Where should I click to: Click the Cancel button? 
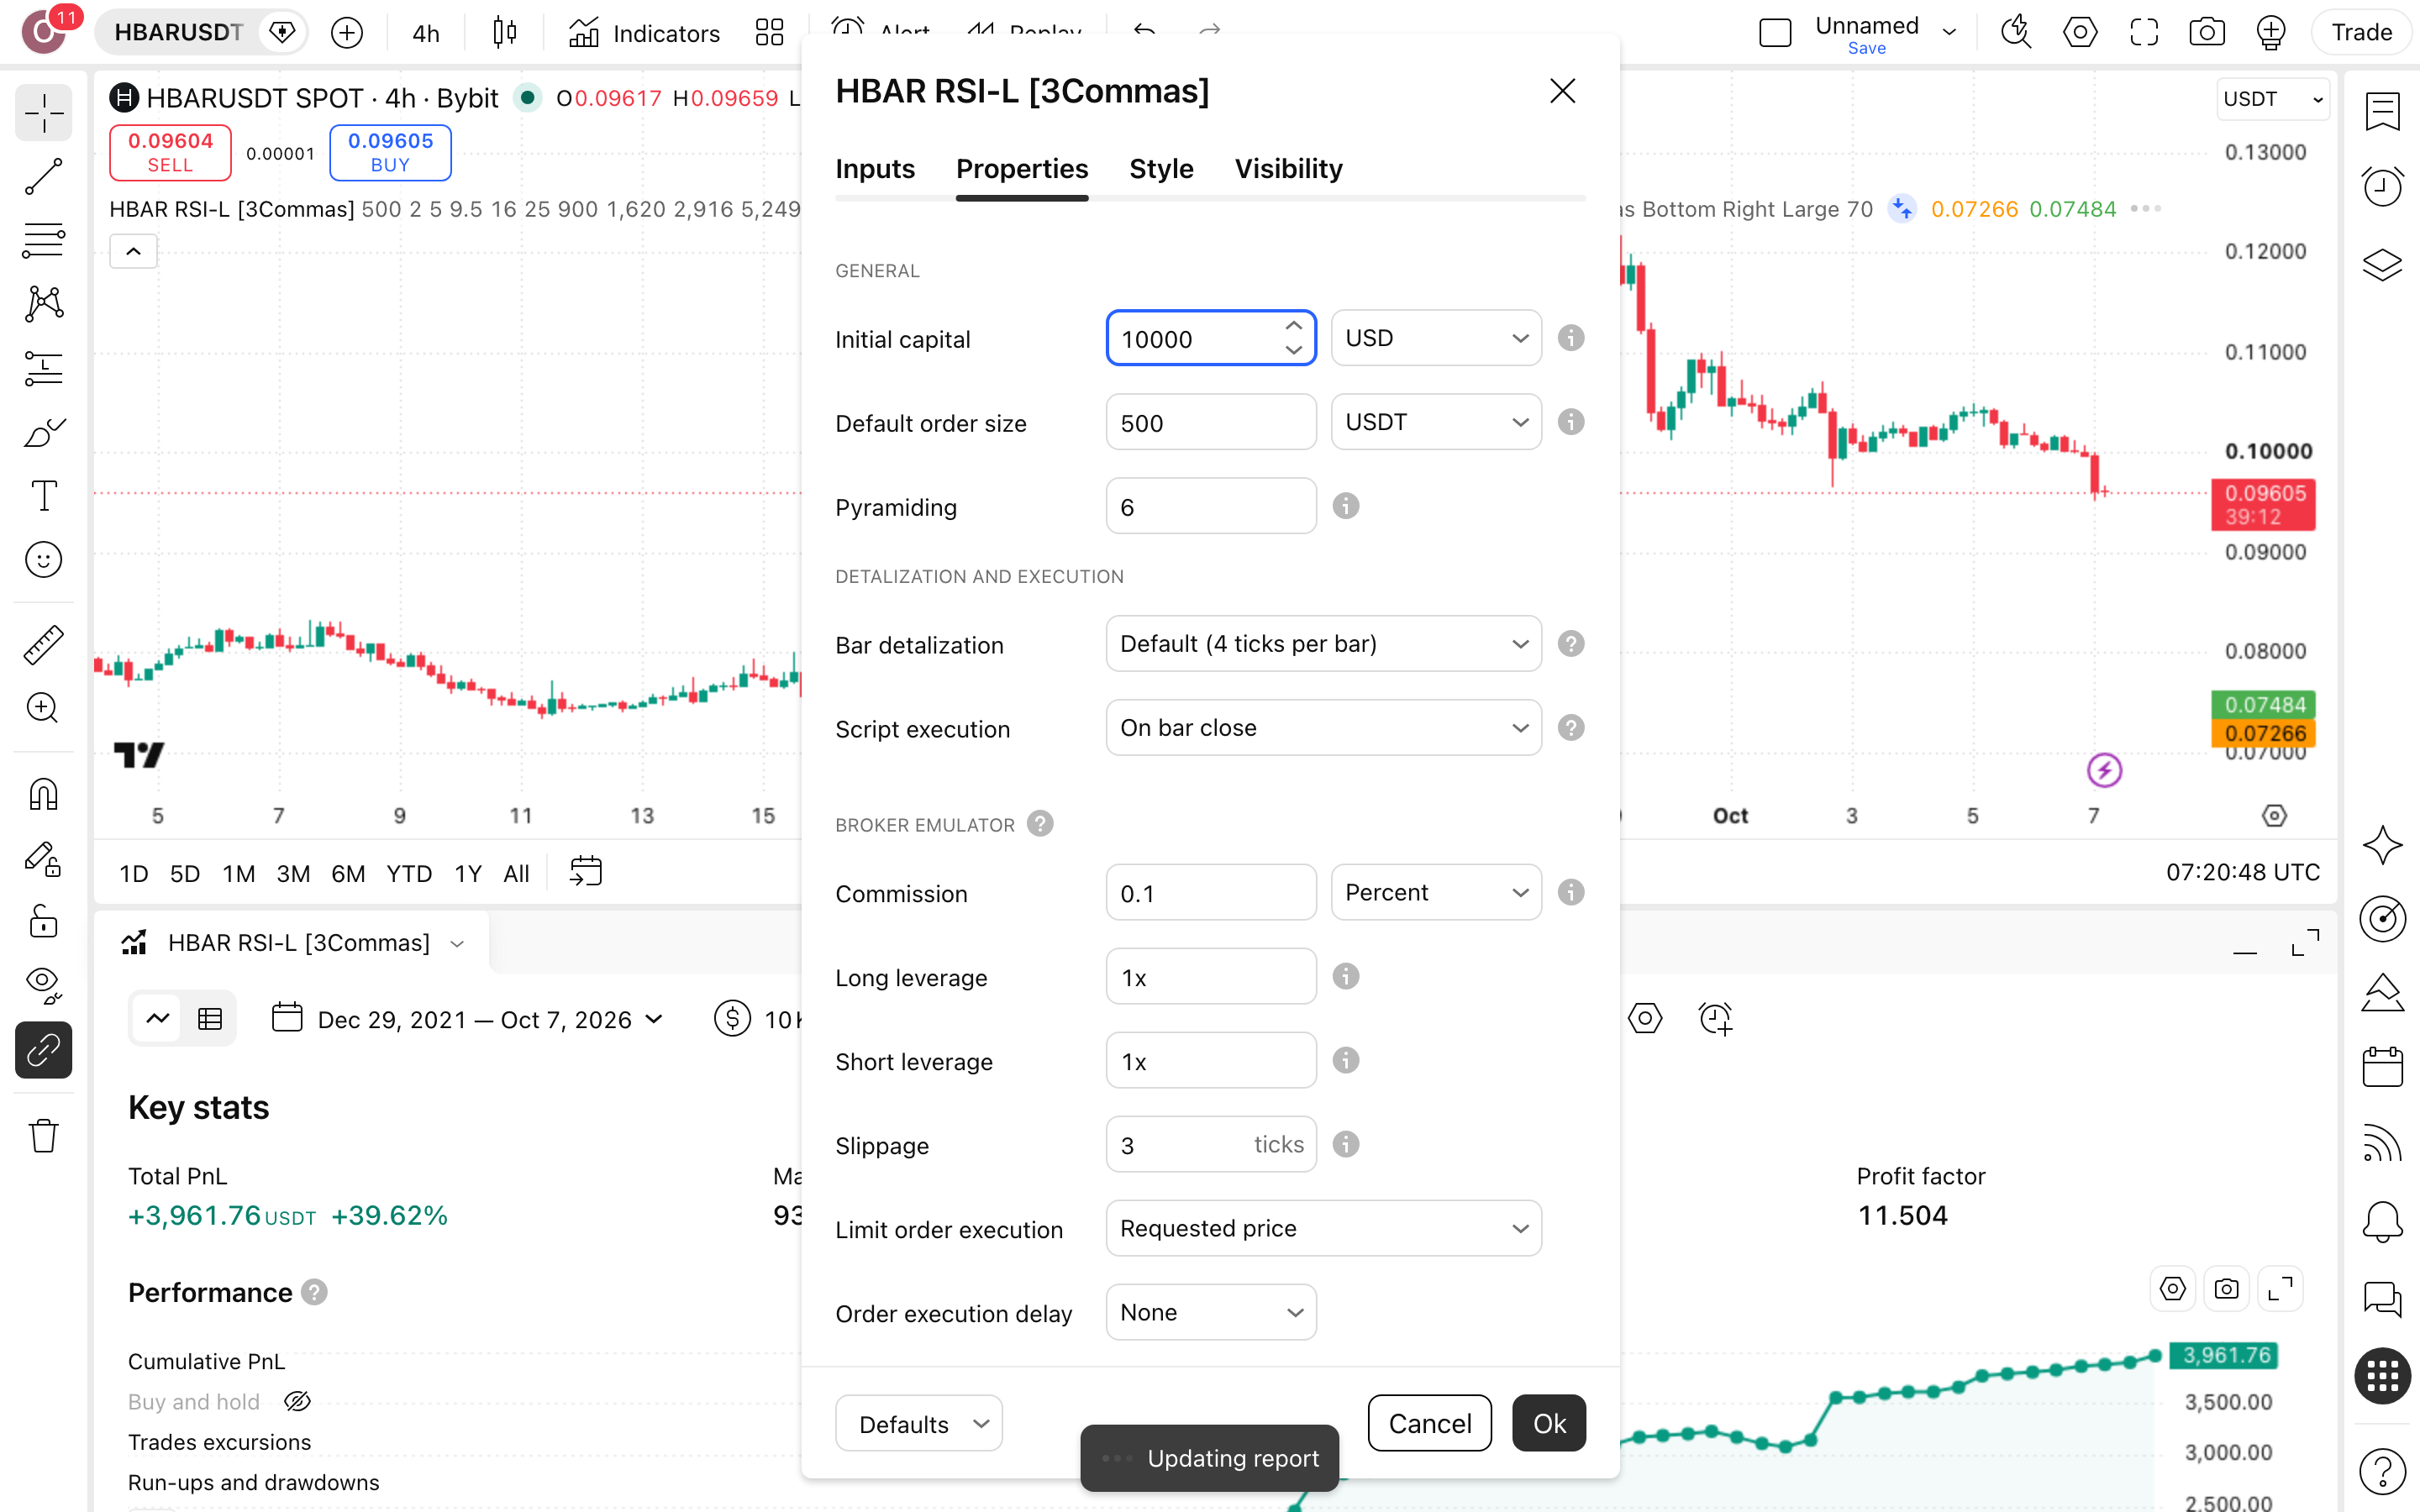tap(1429, 1424)
